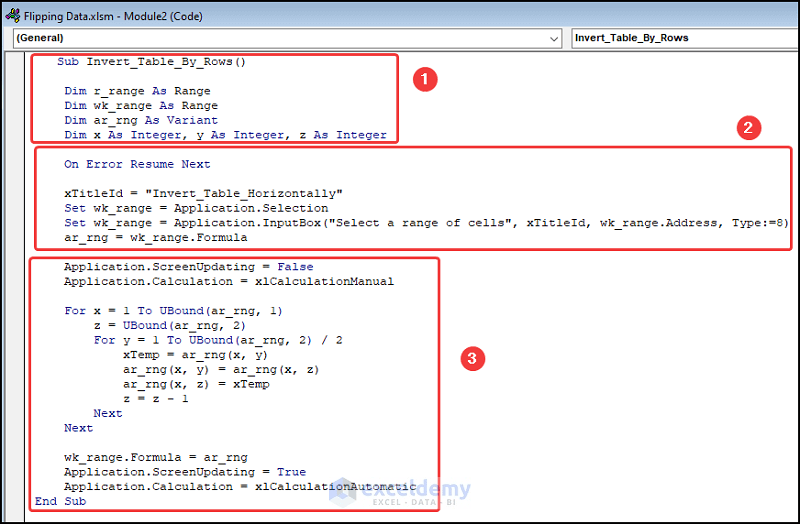This screenshot has height=524, width=800.
Task: Click the 'Dim r_range As Range' line
Action: click(x=137, y=91)
